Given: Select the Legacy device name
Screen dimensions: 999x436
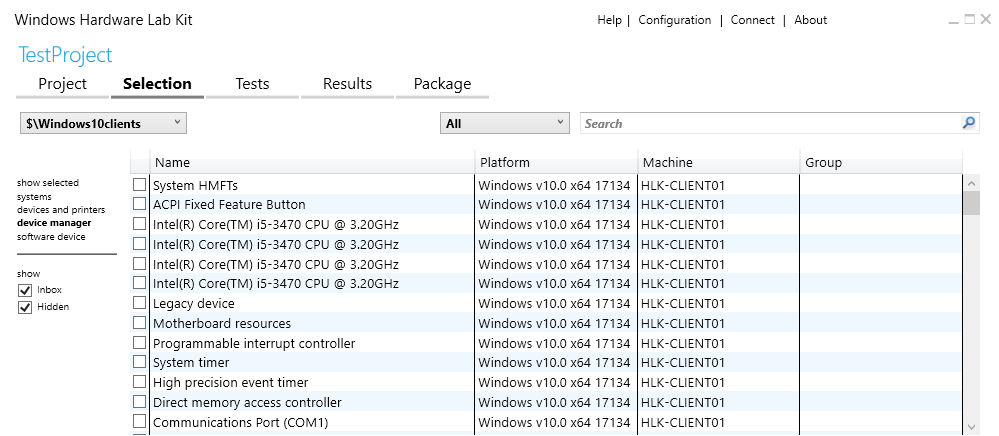Looking at the screenshot, I should [x=194, y=303].
